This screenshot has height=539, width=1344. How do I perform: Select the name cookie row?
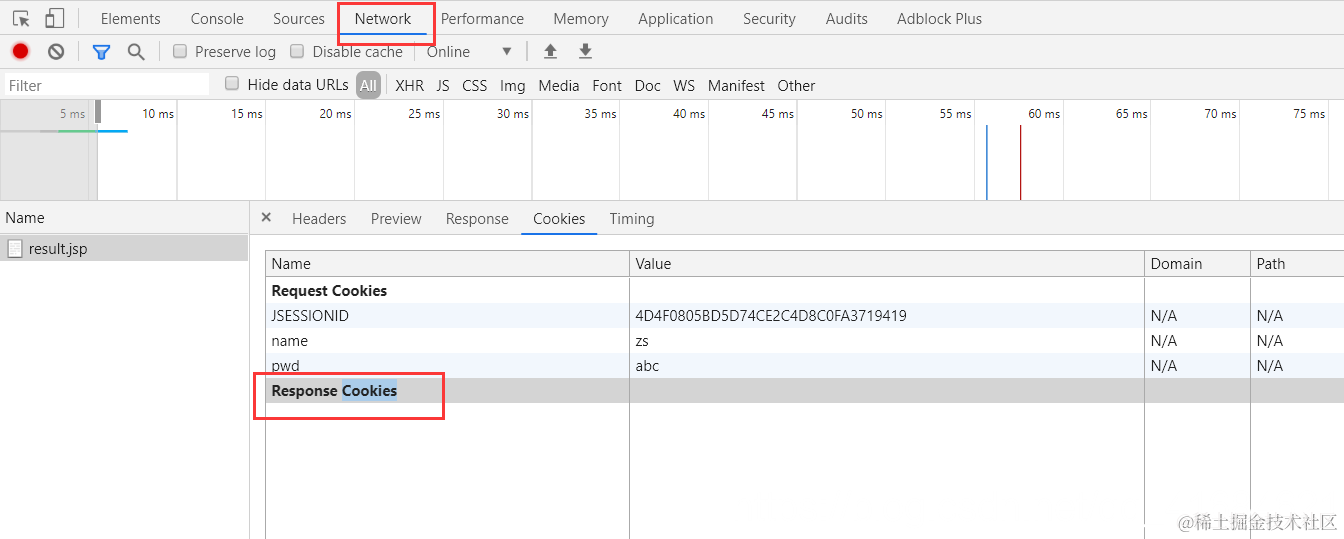coord(805,340)
